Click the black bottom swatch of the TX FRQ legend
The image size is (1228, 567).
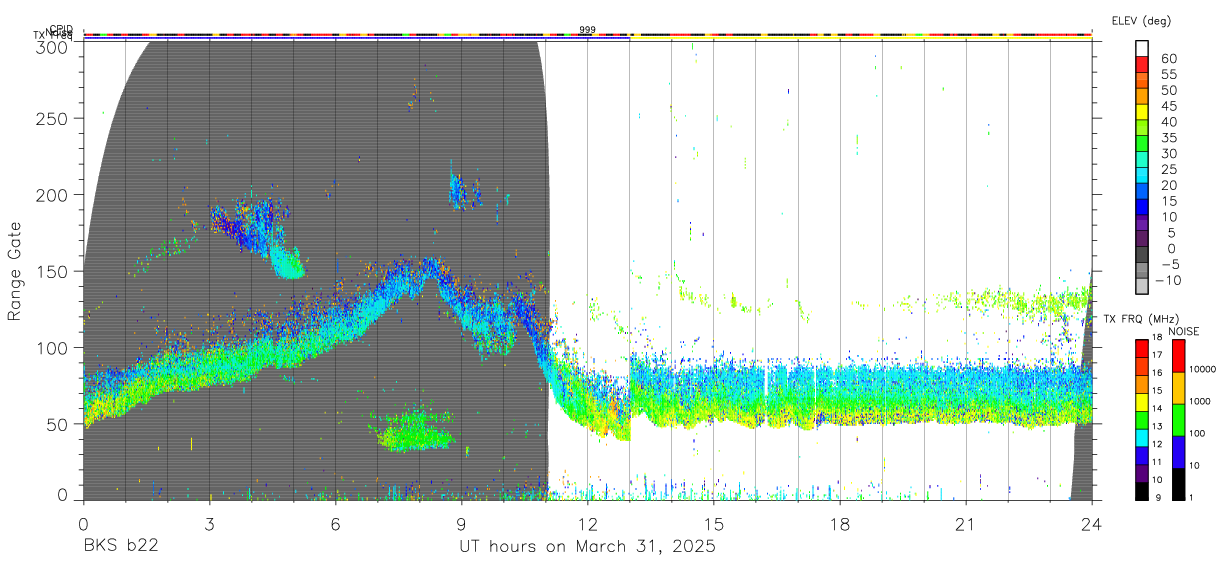coord(1142,491)
